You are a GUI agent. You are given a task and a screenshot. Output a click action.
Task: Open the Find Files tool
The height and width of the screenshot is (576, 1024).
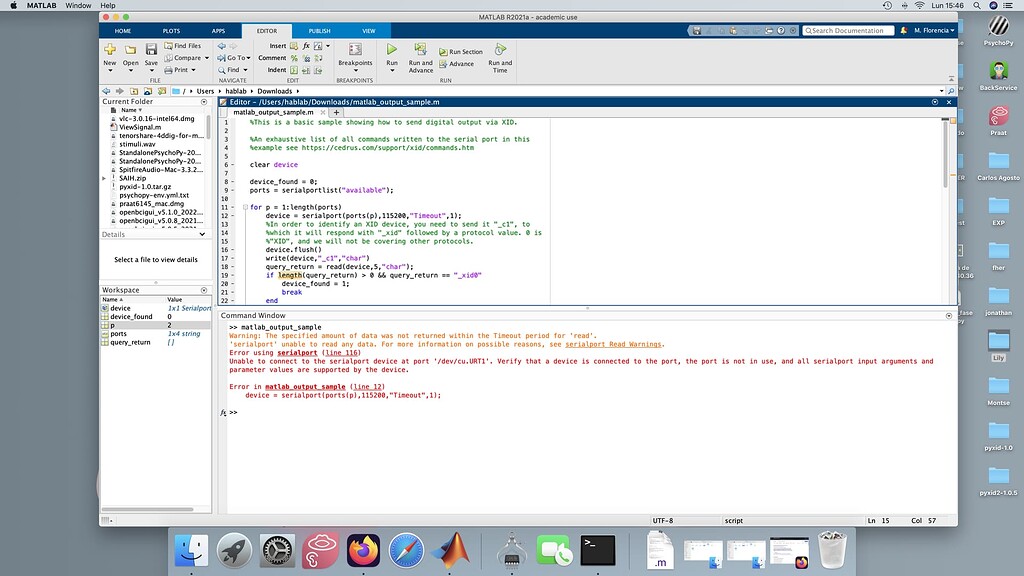(183, 45)
